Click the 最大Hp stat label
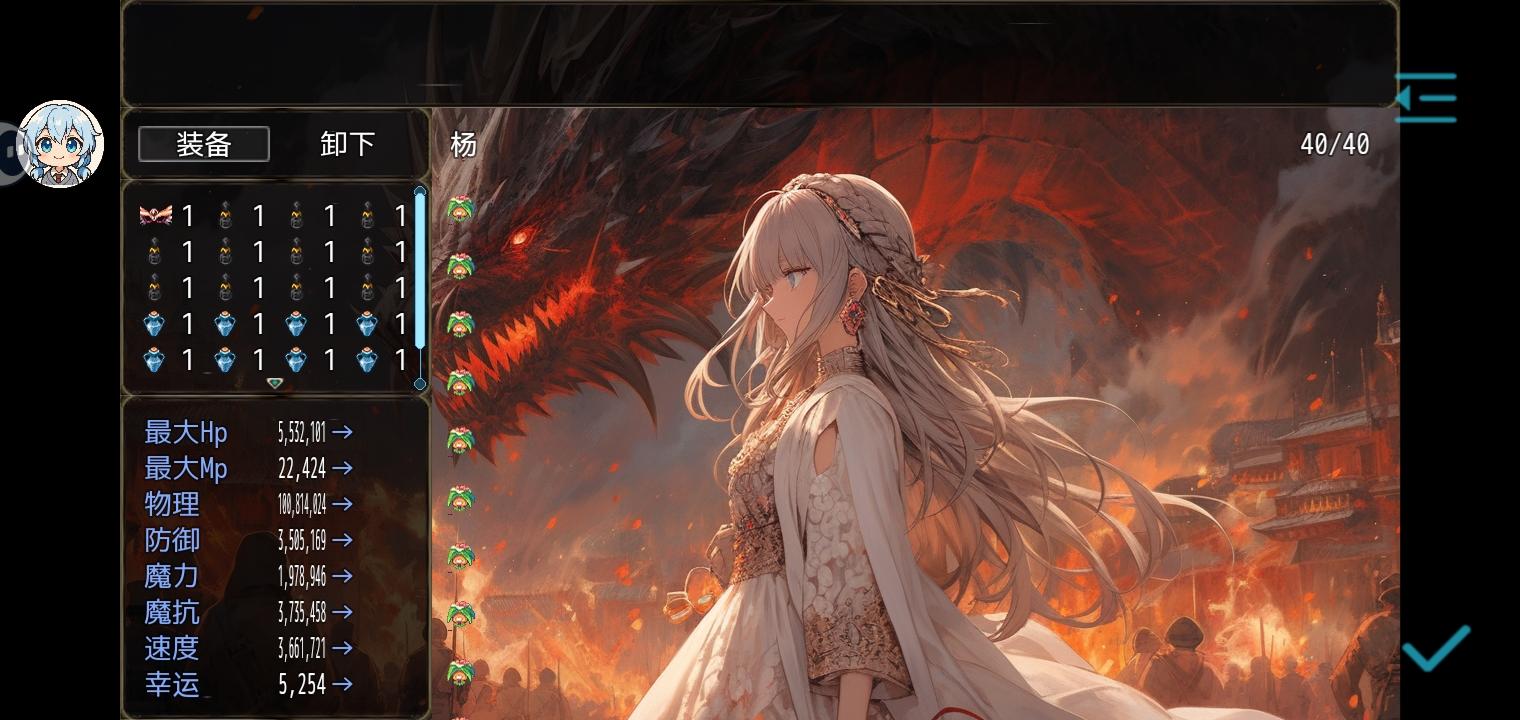The image size is (1520, 720). (186, 432)
